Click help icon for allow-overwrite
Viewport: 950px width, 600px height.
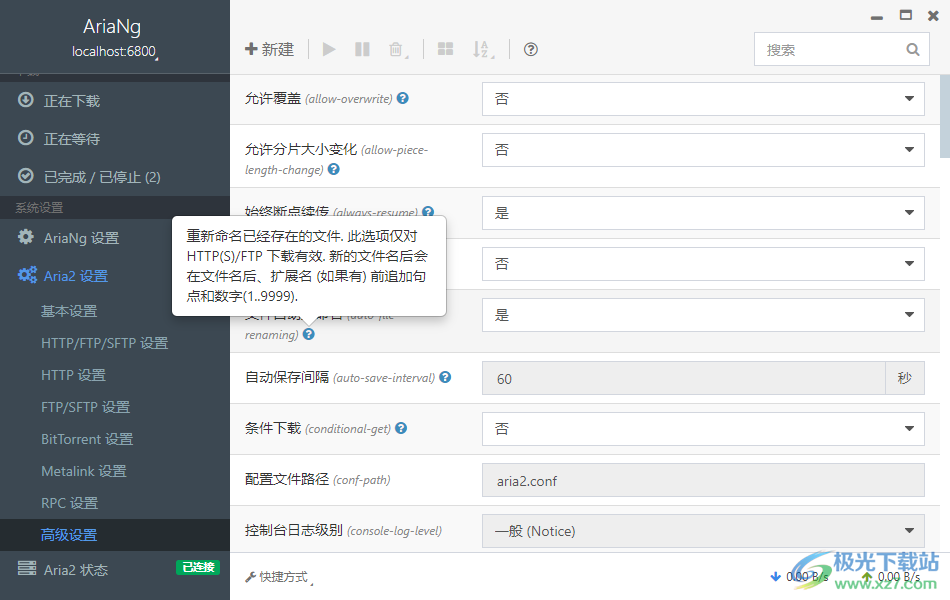[x=403, y=98]
